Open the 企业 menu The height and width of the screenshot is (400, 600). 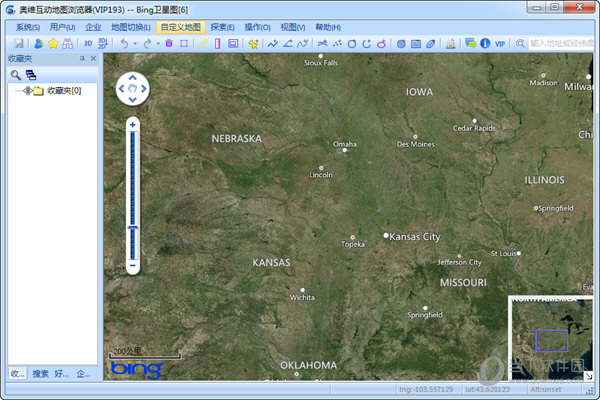pos(93,27)
